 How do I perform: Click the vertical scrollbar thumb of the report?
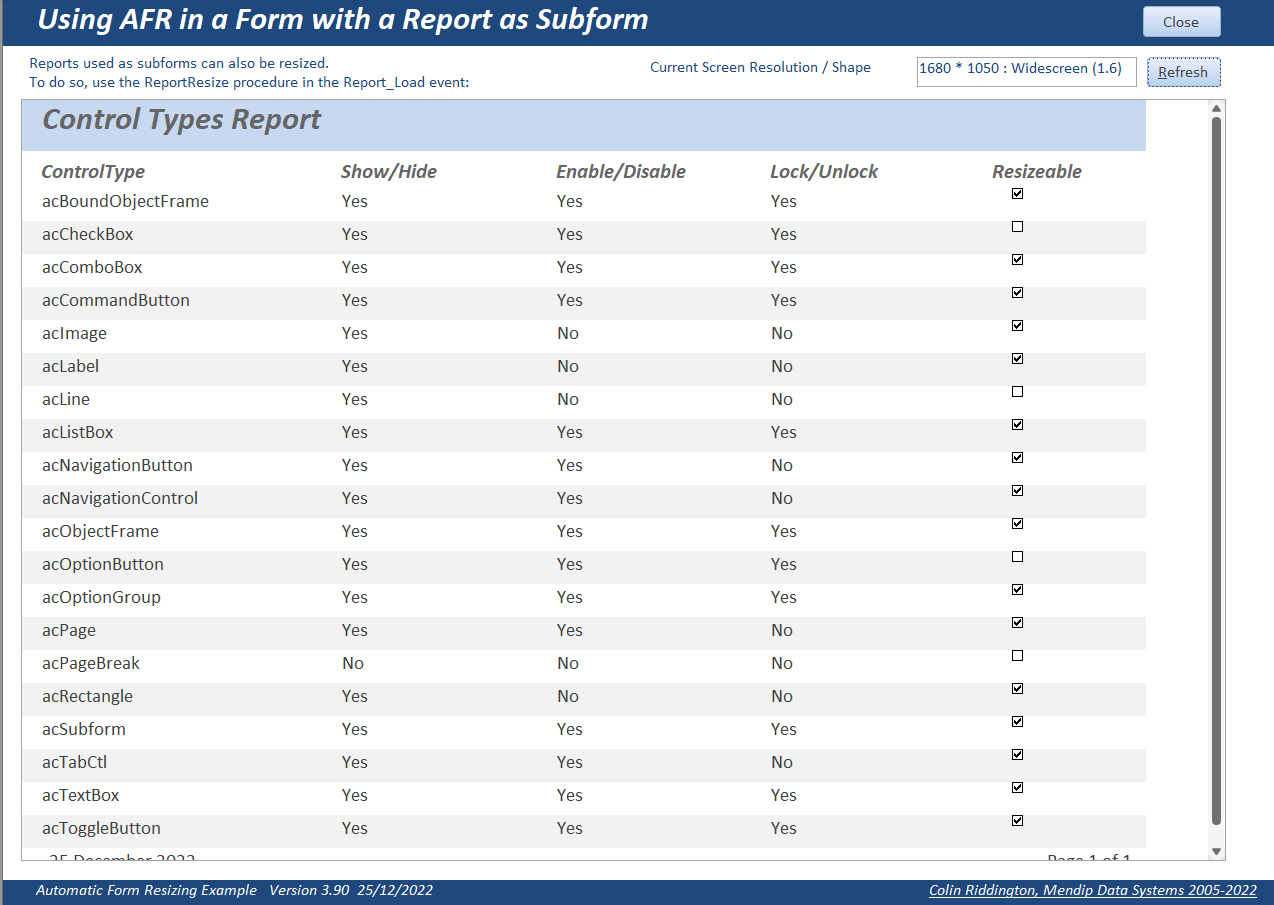pos(1216,471)
